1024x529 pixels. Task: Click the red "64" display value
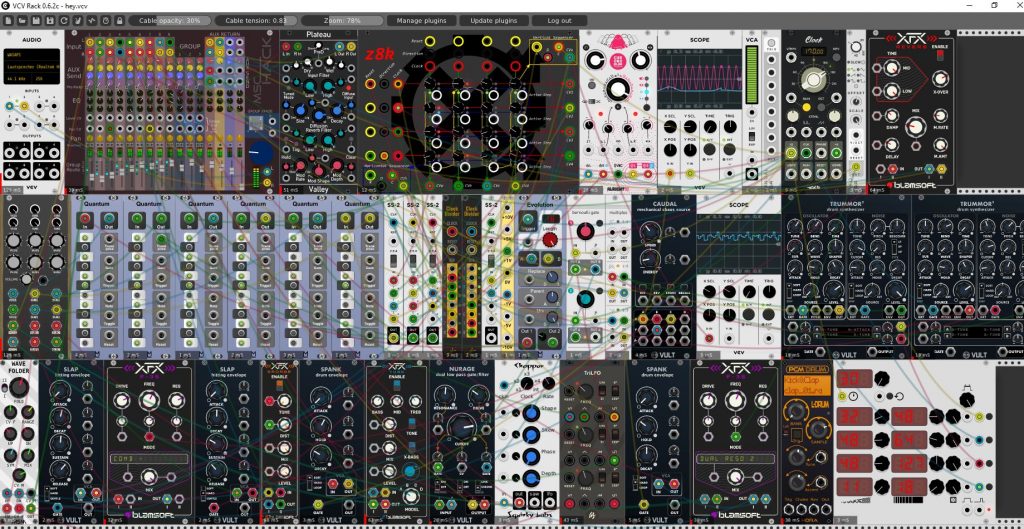click(x=910, y=438)
